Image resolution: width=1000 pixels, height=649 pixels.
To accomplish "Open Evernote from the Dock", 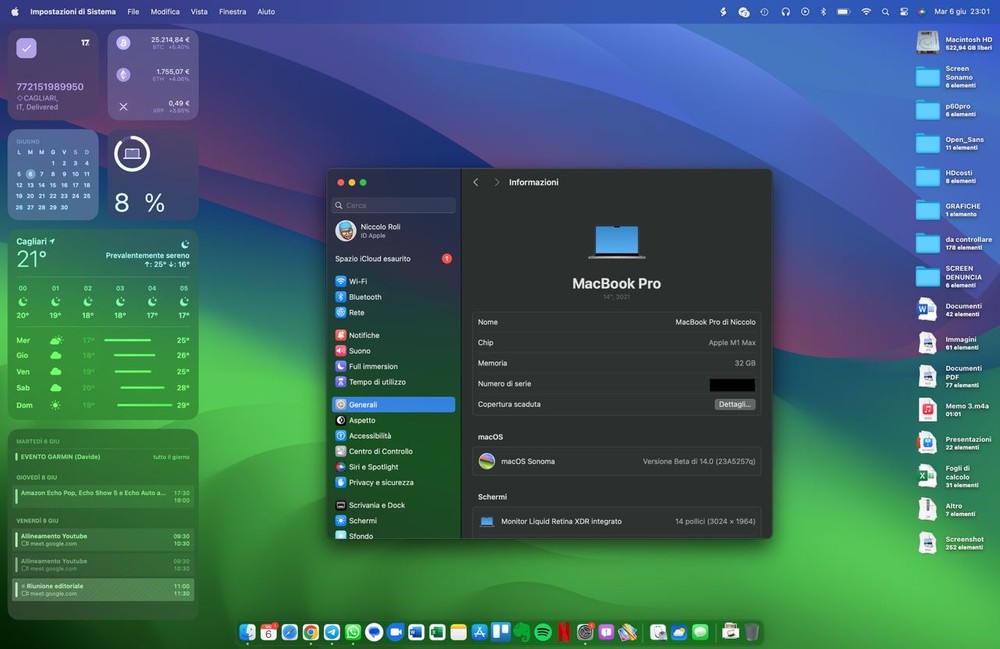I will (x=522, y=632).
